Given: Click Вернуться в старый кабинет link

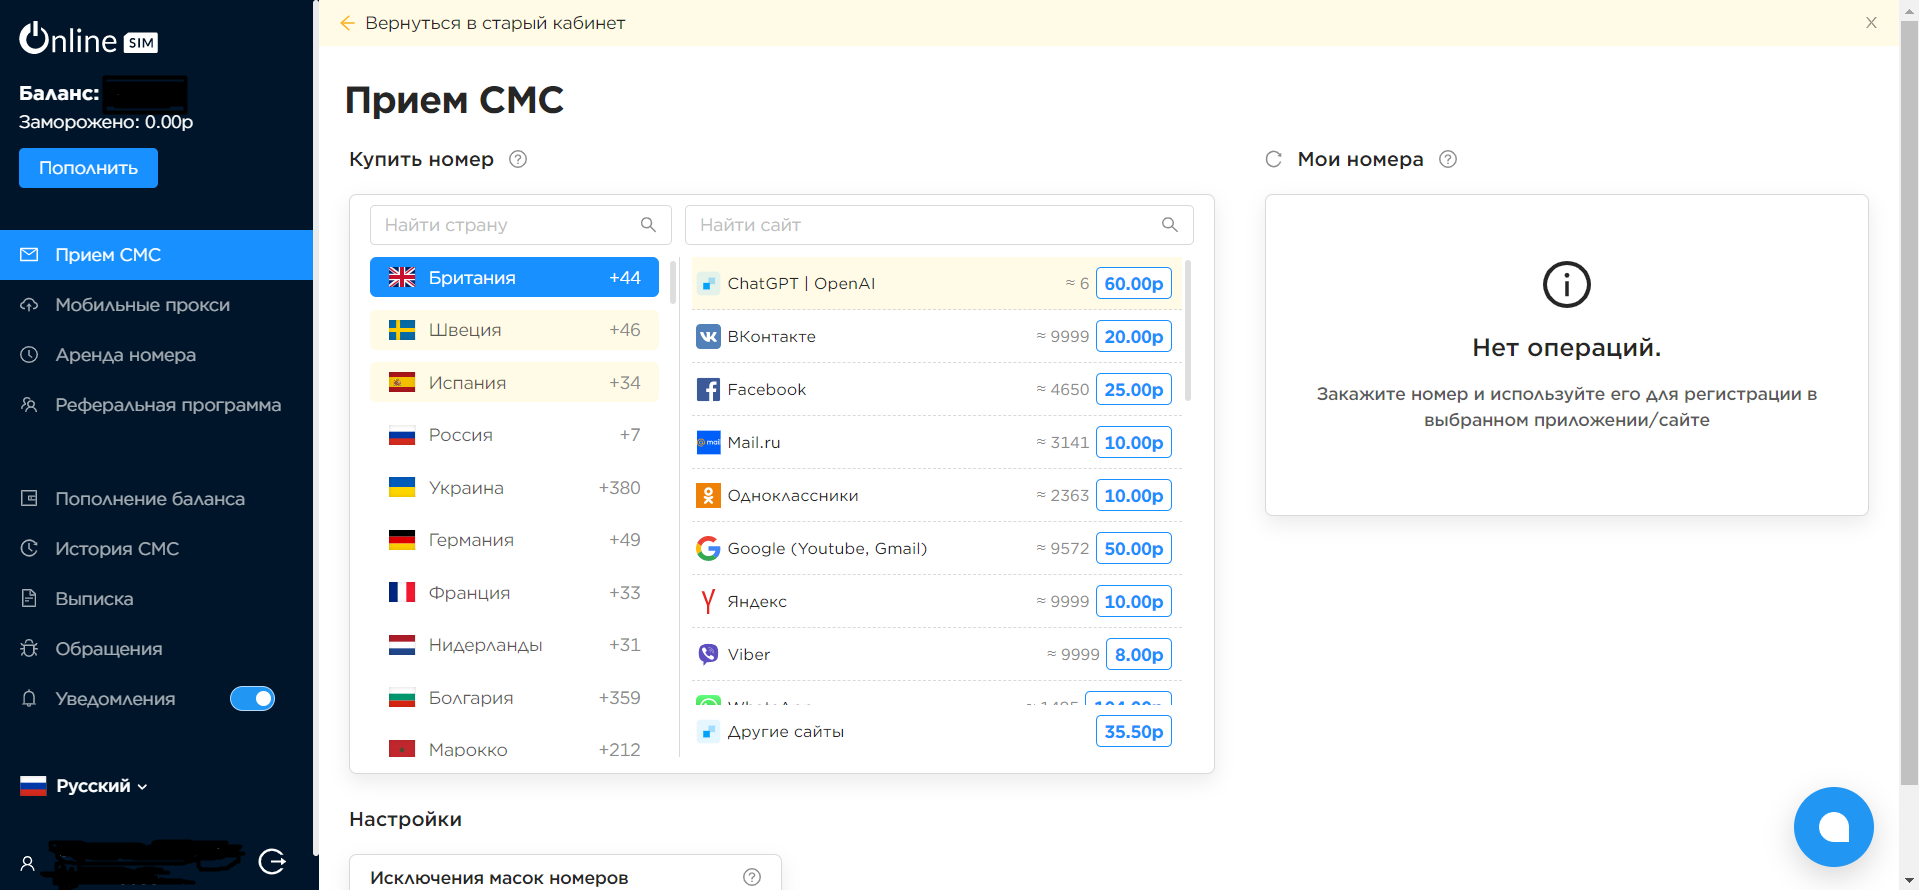Looking at the screenshot, I should pos(495,23).
